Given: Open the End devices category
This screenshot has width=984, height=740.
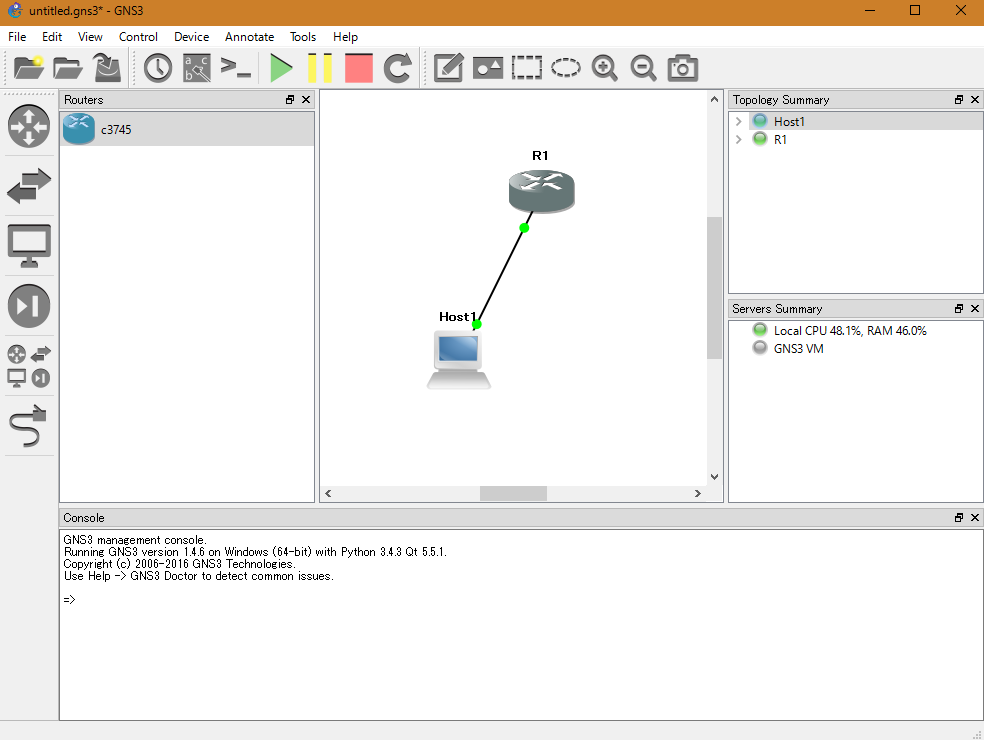Looking at the screenshot, I should (x=29, y=244).
